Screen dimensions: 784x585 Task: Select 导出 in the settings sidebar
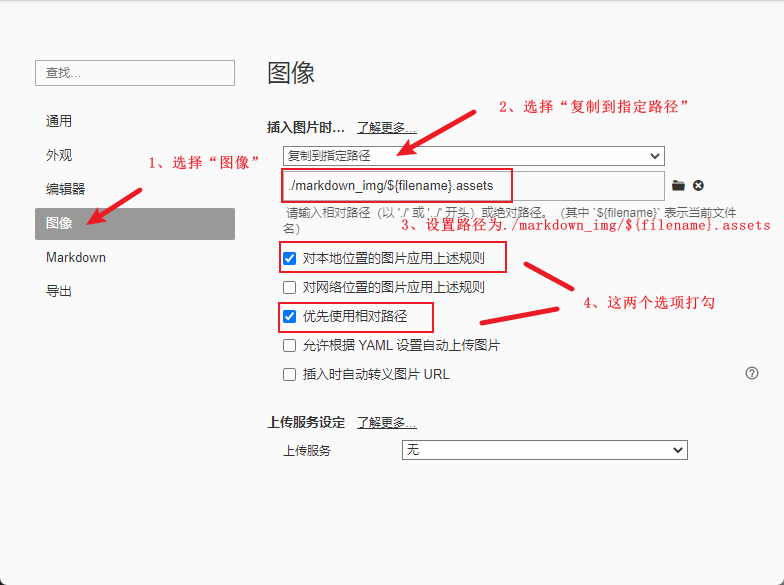pyautogui.click(x=135, y=291)
